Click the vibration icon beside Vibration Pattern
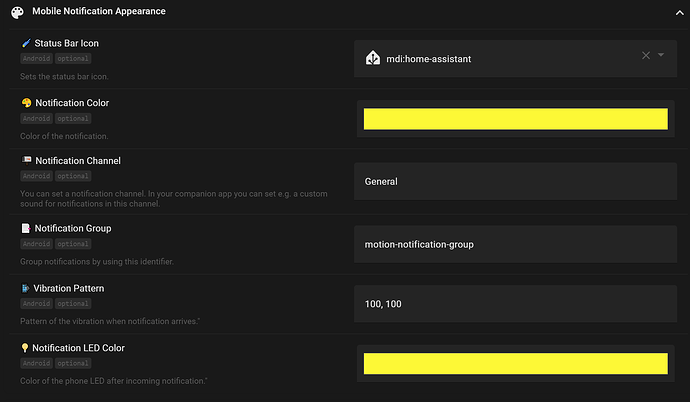 26,288
